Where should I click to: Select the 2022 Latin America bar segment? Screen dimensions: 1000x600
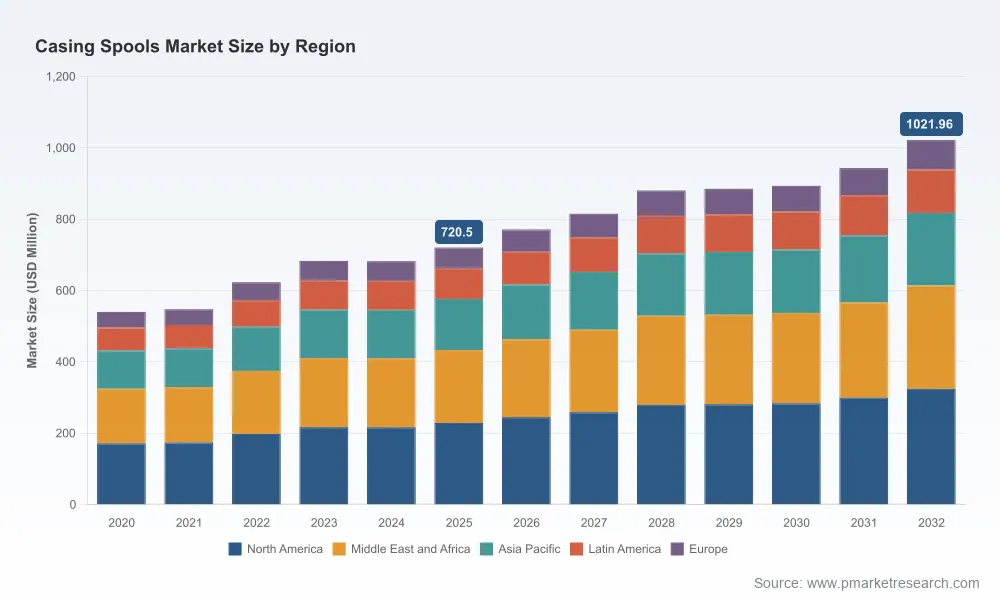click(x=256, y=314)
